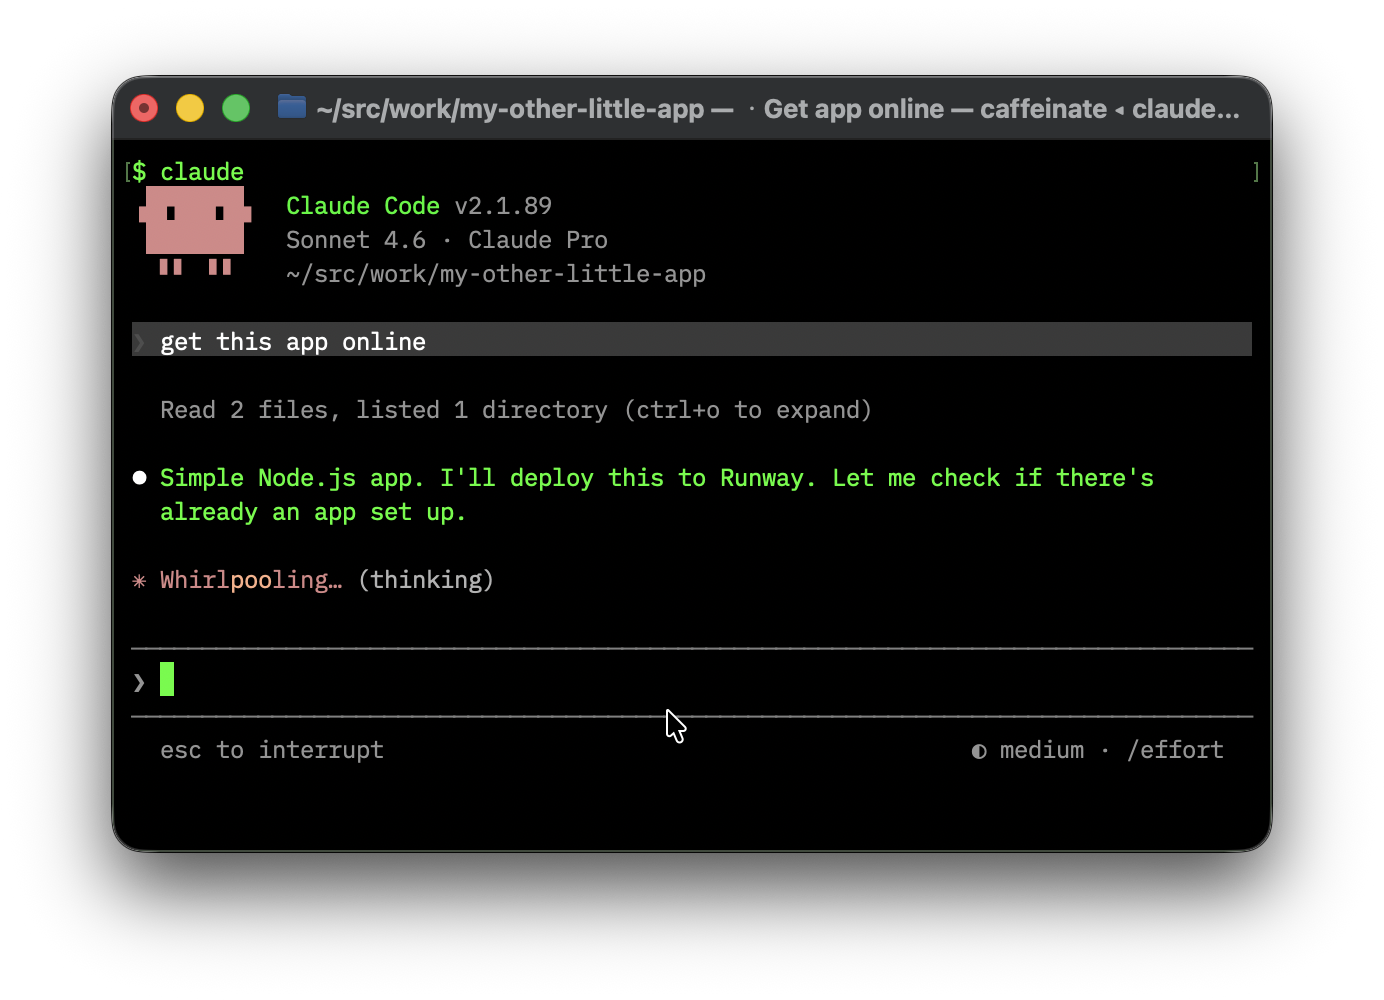Click the '/effort' command hint
The image size is (1384, 1000).
click(1175, 750)
